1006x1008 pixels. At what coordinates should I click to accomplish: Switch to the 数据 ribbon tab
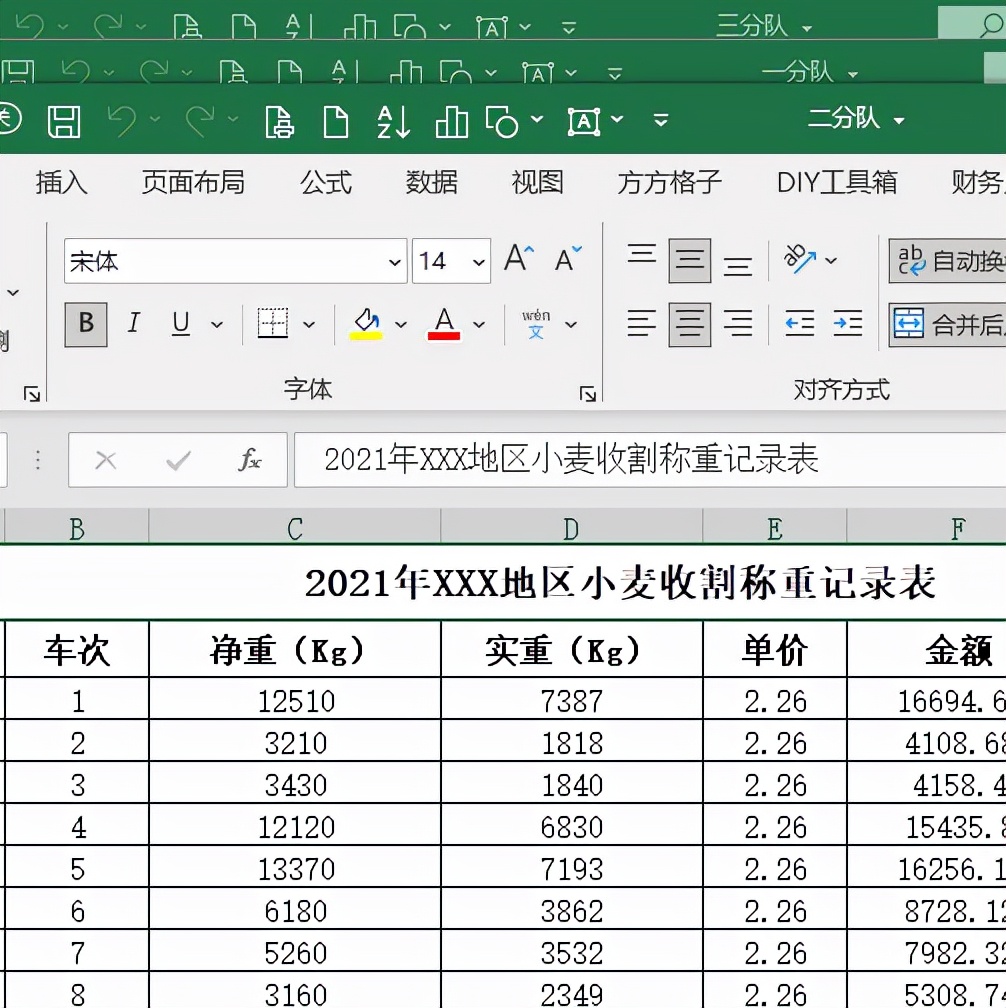(x=432, y=183)
